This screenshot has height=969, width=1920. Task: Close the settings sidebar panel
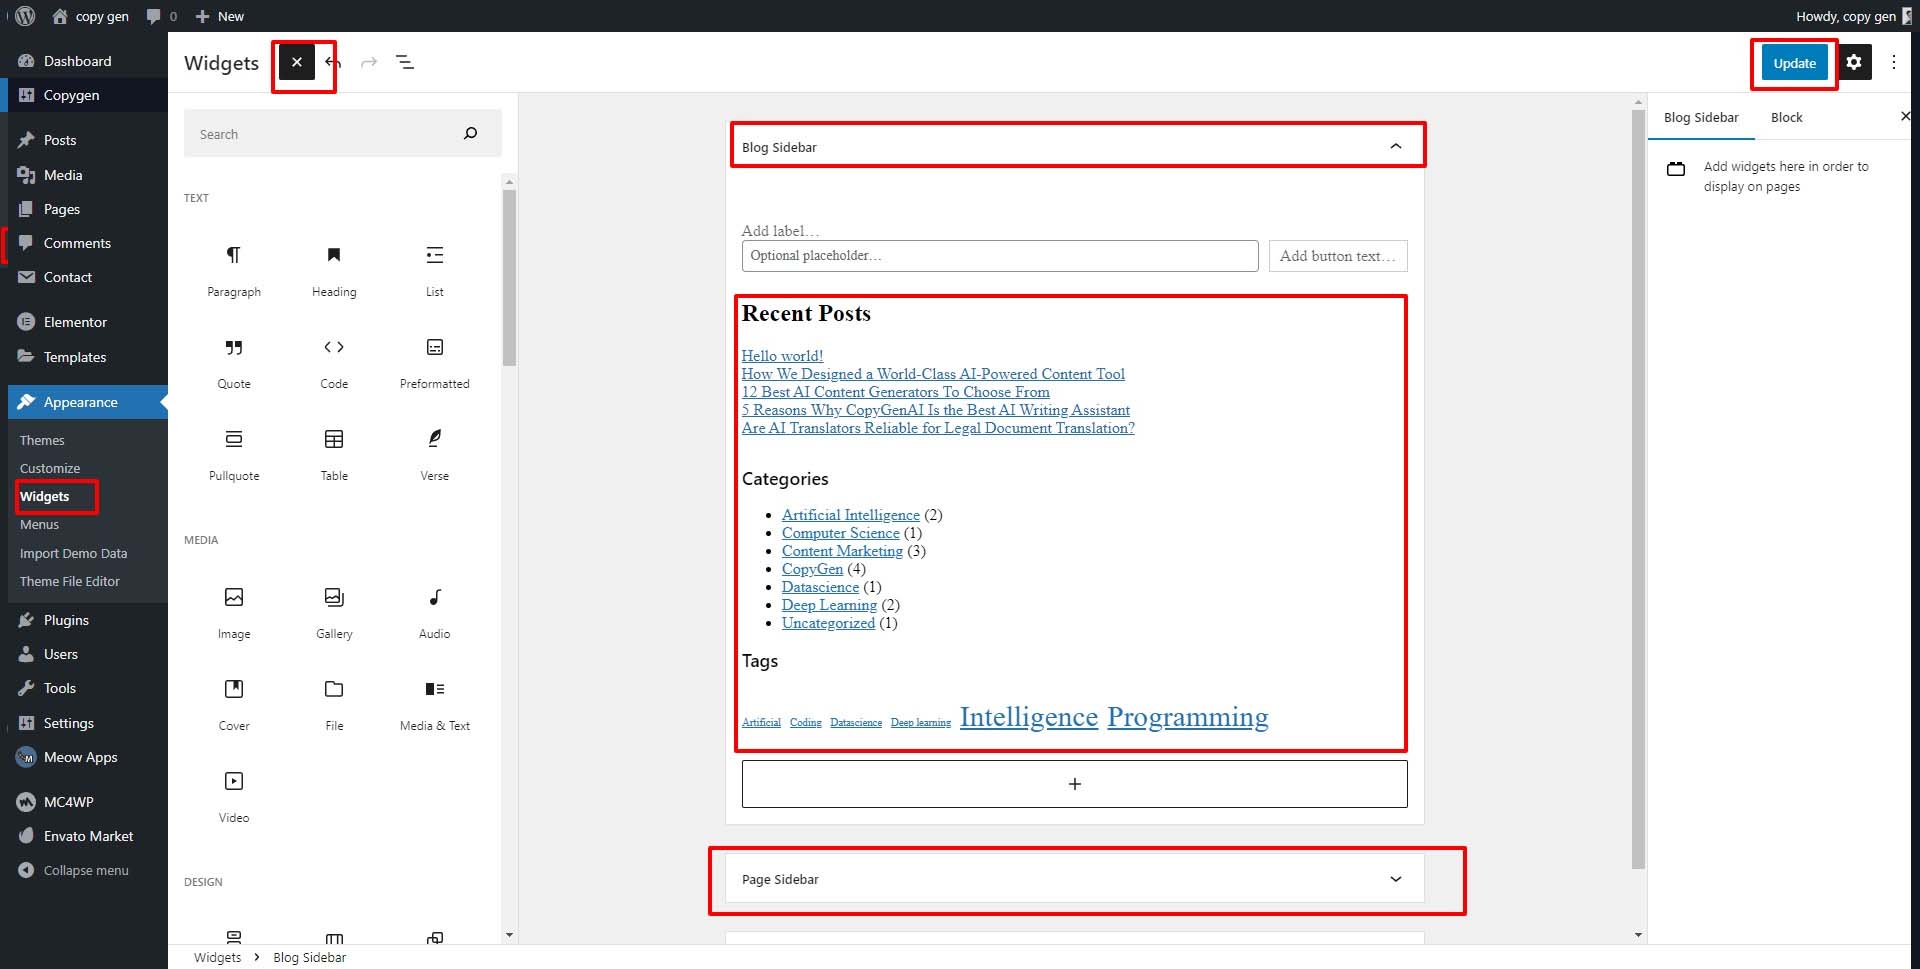pyautogui.click(x=1905, y=117)
